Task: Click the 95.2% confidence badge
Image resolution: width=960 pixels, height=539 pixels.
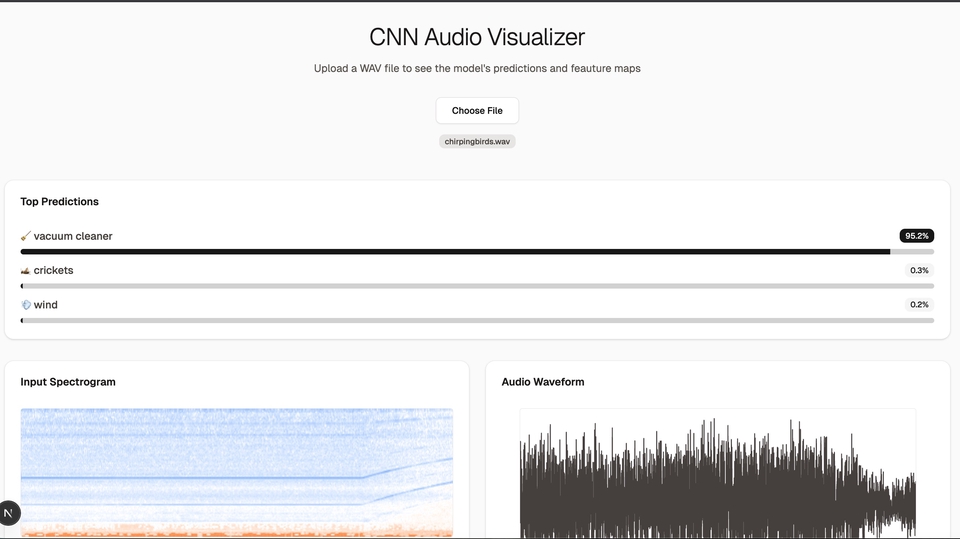Action: pyautogui.click(x=916, y=236)
